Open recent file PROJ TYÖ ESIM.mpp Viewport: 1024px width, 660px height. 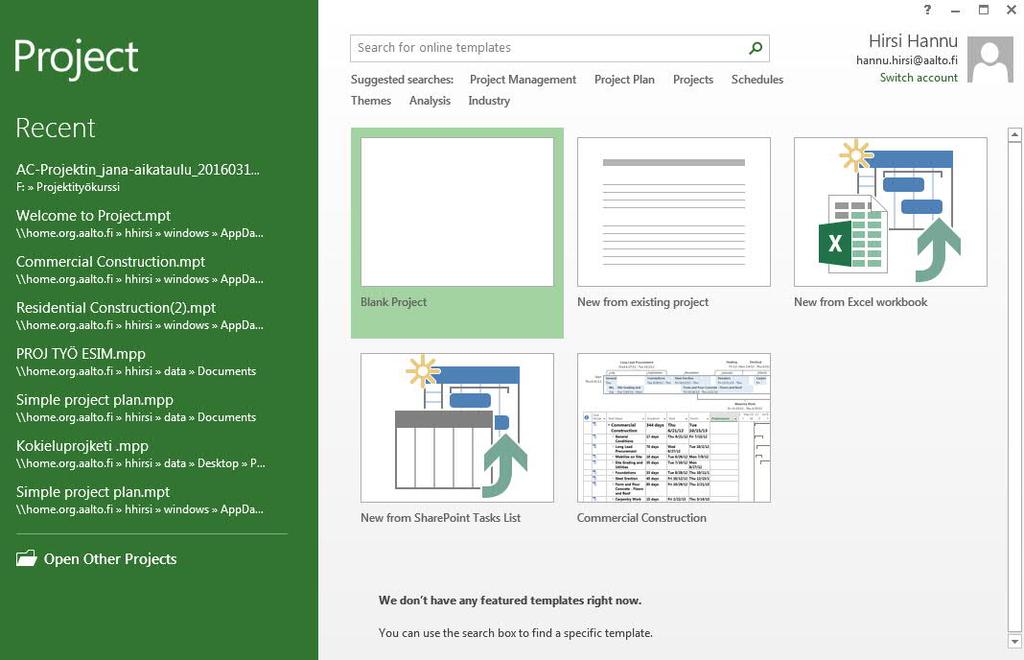click(136, 362)
